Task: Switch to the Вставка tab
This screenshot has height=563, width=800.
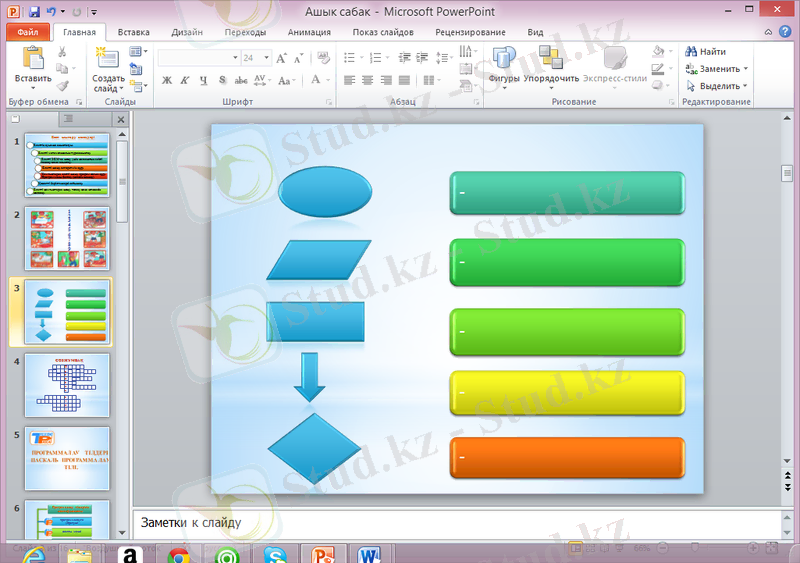Action: pos(133,32)
